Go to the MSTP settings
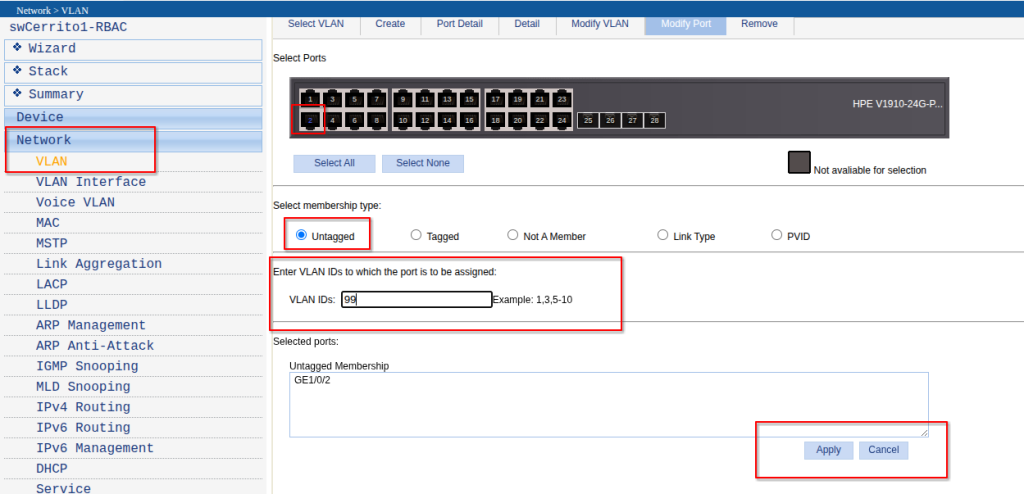The image size is (1024, 494). pos(52,244)
